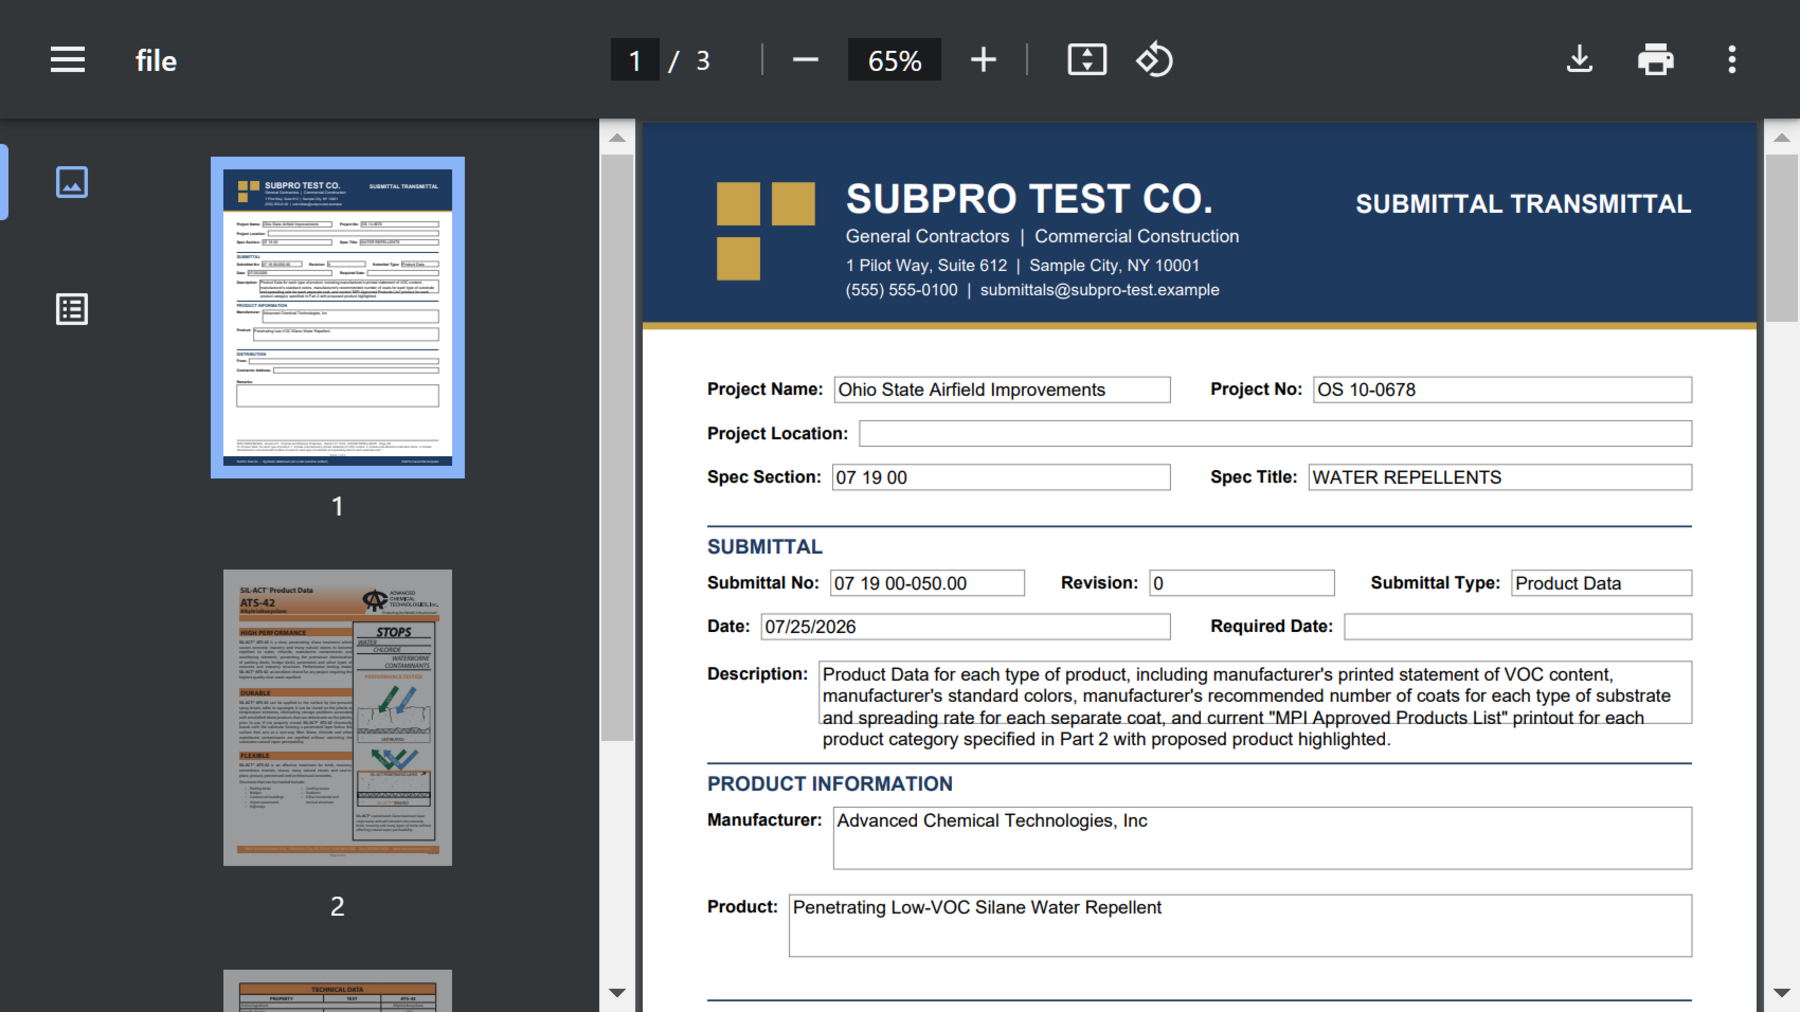Click the Description text box
Image resolution: width=1800 pixels, height=1012 pixels.
coord(1255,693)
